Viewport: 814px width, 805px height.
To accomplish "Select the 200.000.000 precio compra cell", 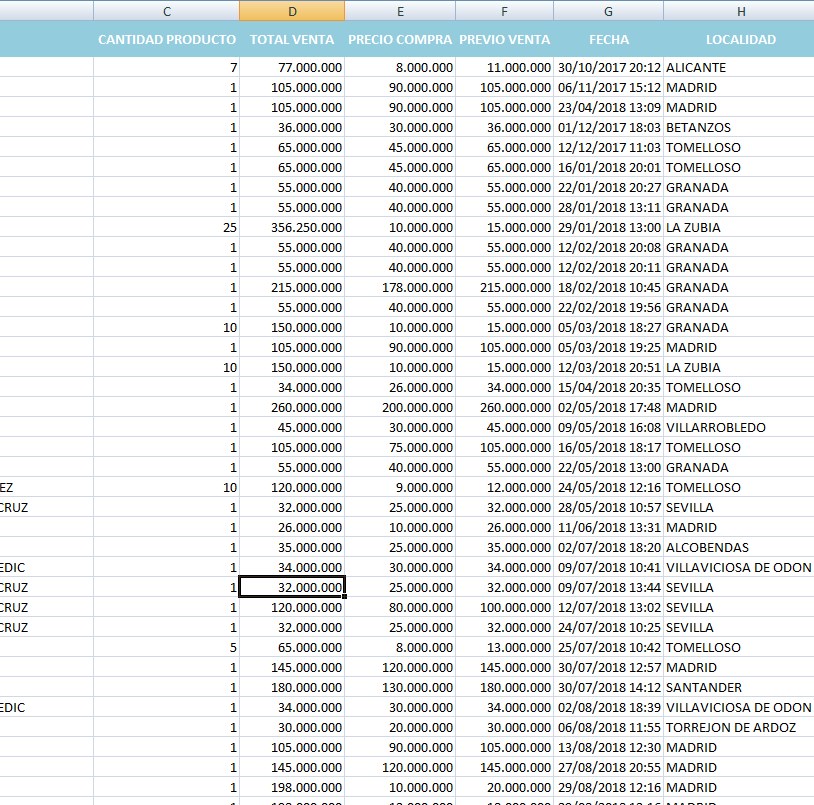I will click(400, 408).
